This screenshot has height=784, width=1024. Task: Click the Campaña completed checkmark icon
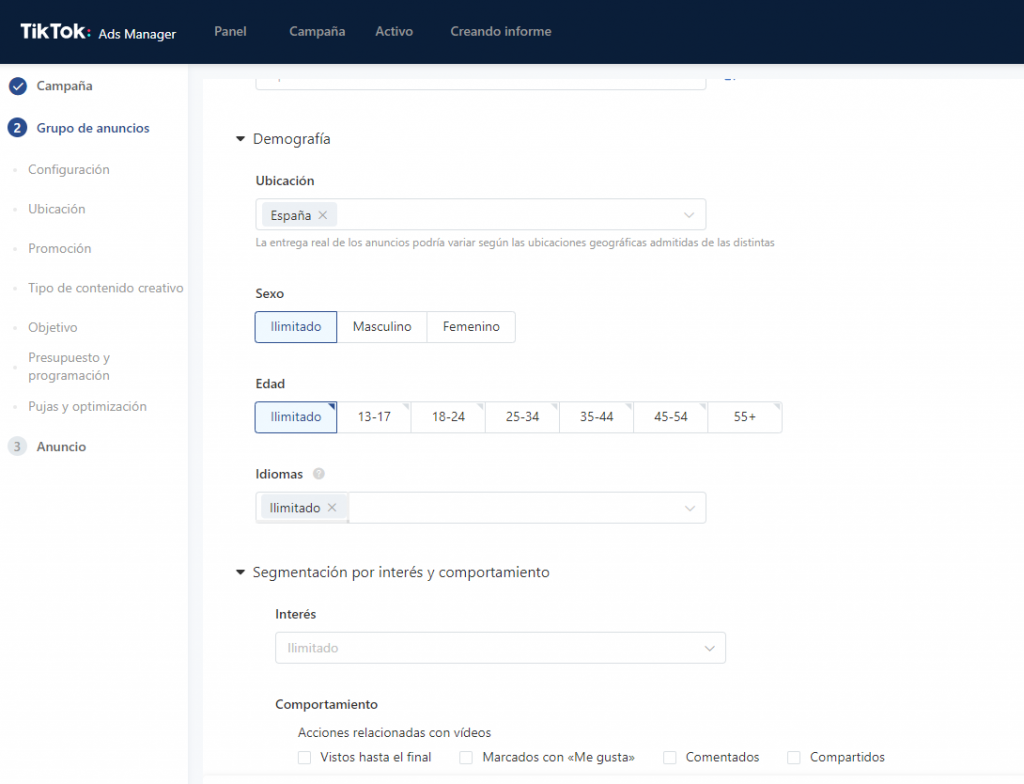[17, 86]
